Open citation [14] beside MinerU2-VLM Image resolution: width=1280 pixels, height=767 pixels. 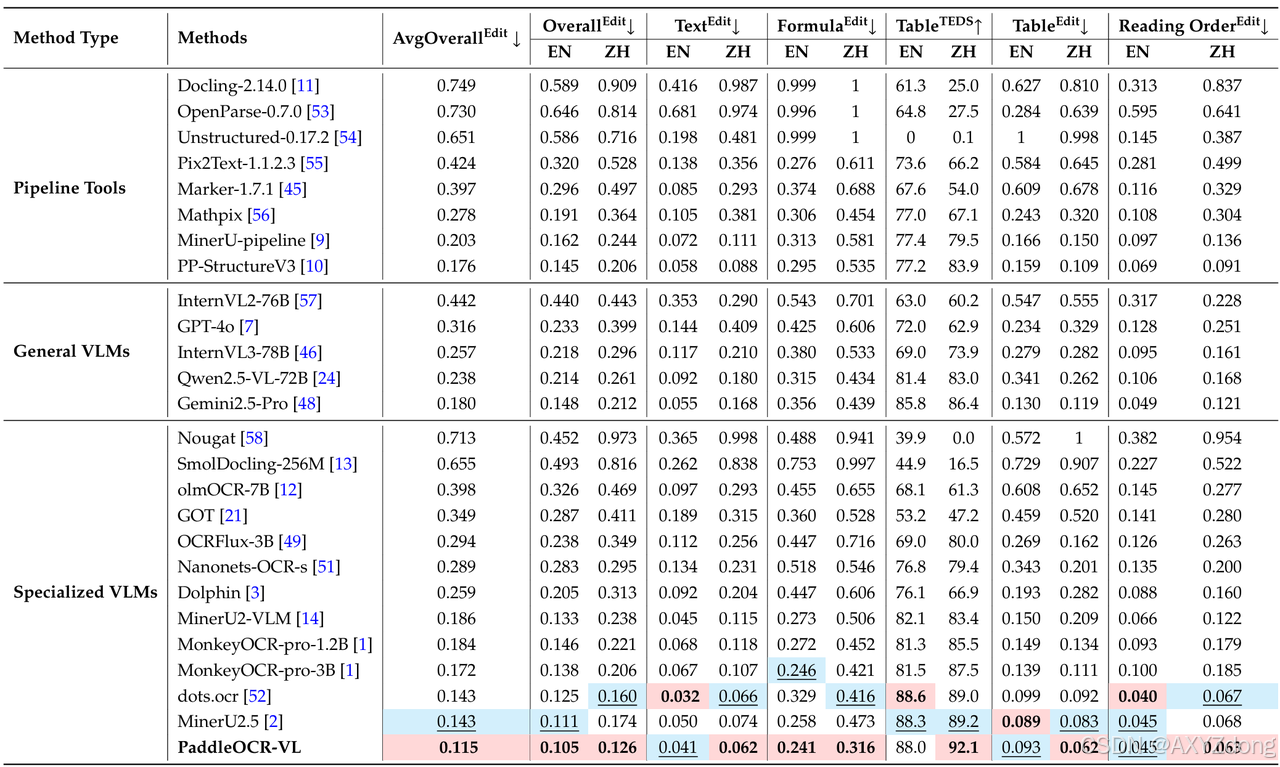coord(309,619)
